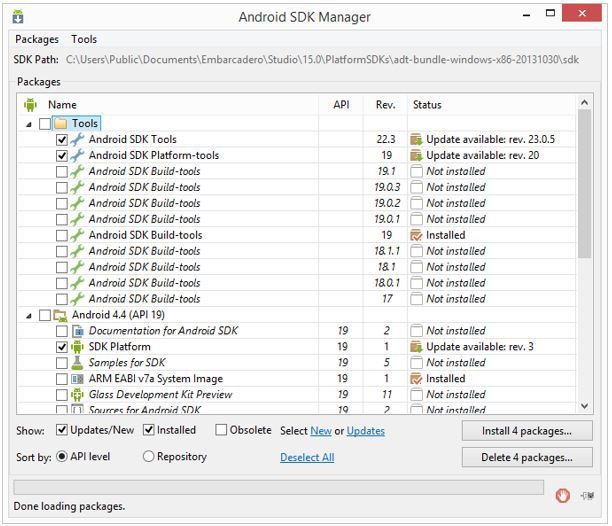This screenshot has width=612, height=526.
Task: Click the flask icon for Samples for SDK
Action: tap(77, 363)
